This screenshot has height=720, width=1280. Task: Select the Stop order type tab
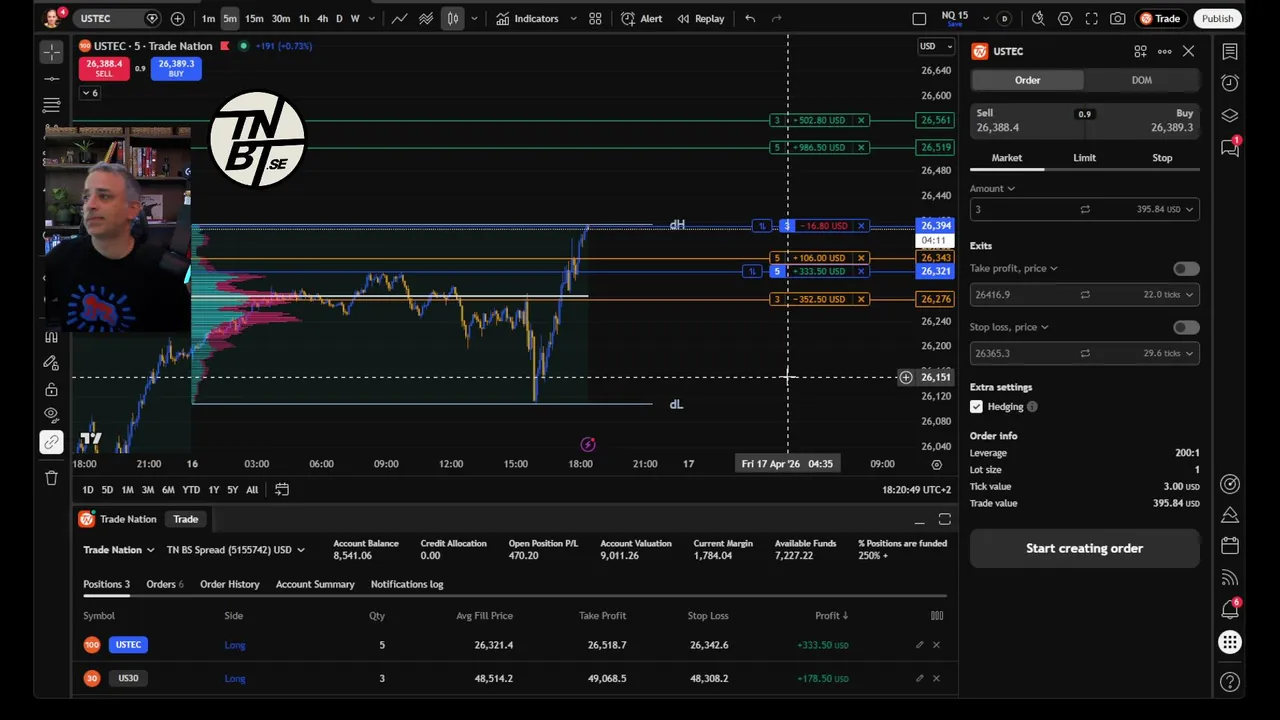(1162, 158)
